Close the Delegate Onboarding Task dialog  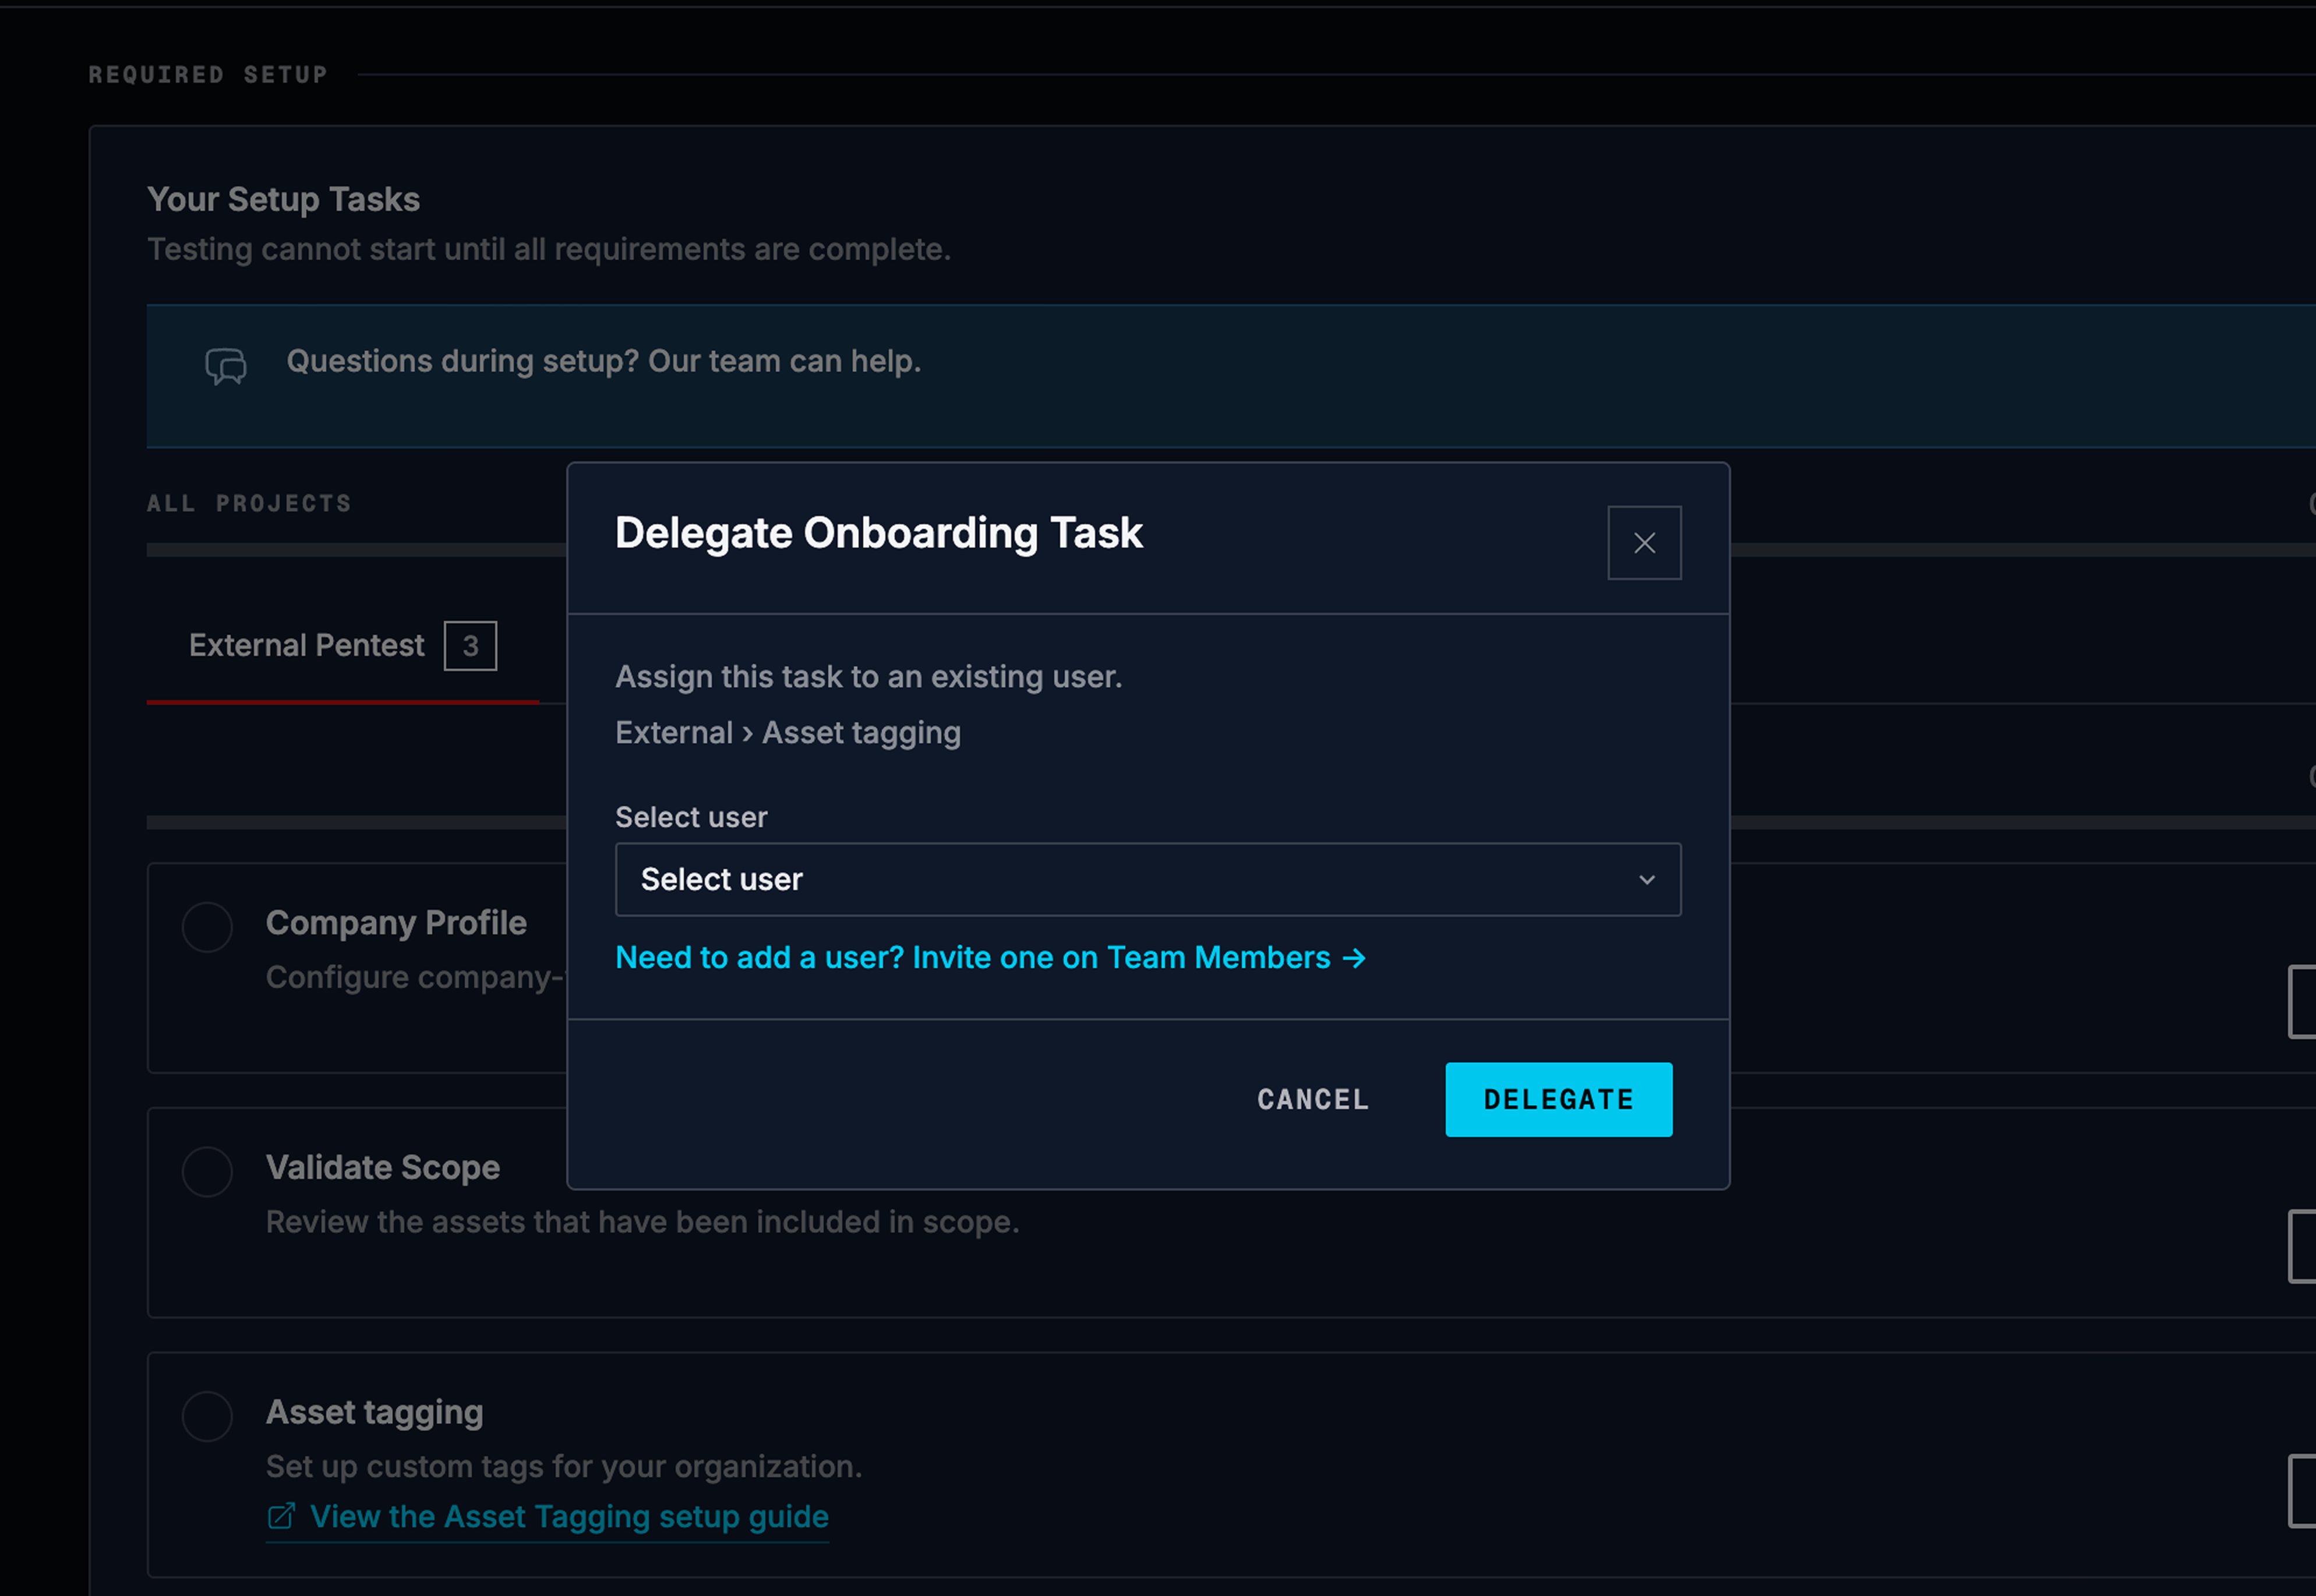pyautogui.click(x=1644, y=543)
